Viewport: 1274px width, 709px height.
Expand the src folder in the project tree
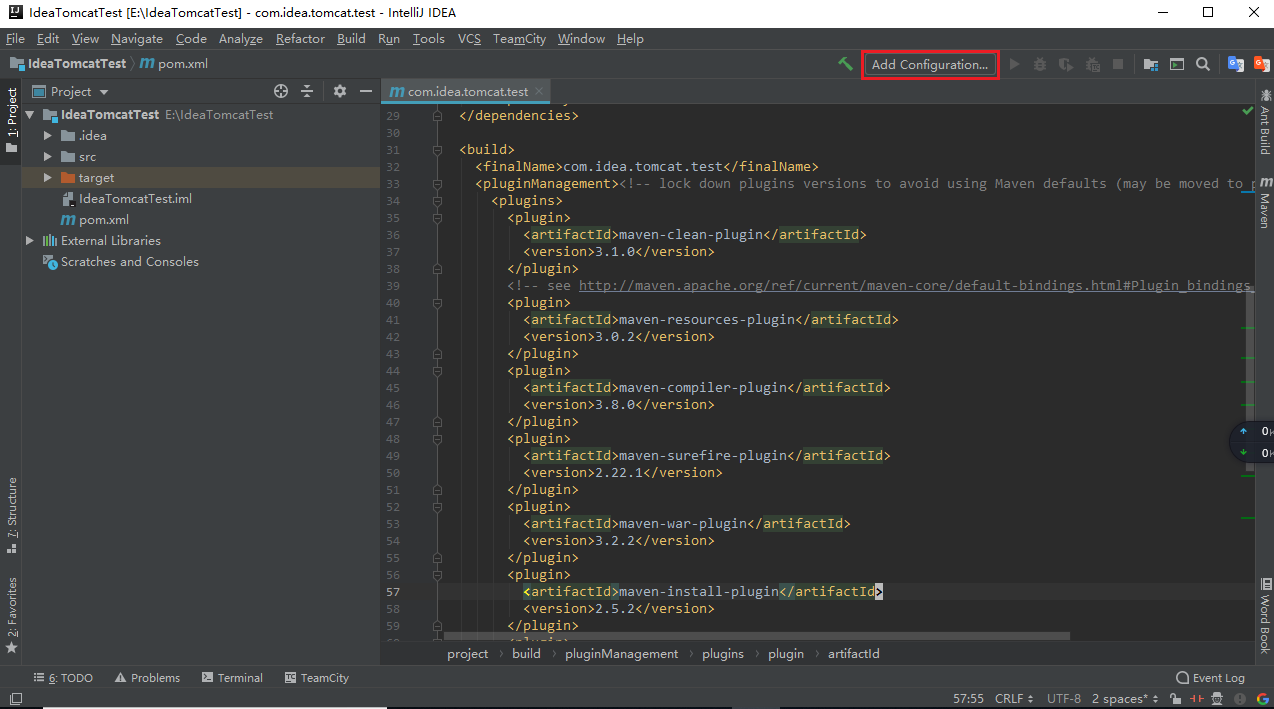(x=47, y=156)
